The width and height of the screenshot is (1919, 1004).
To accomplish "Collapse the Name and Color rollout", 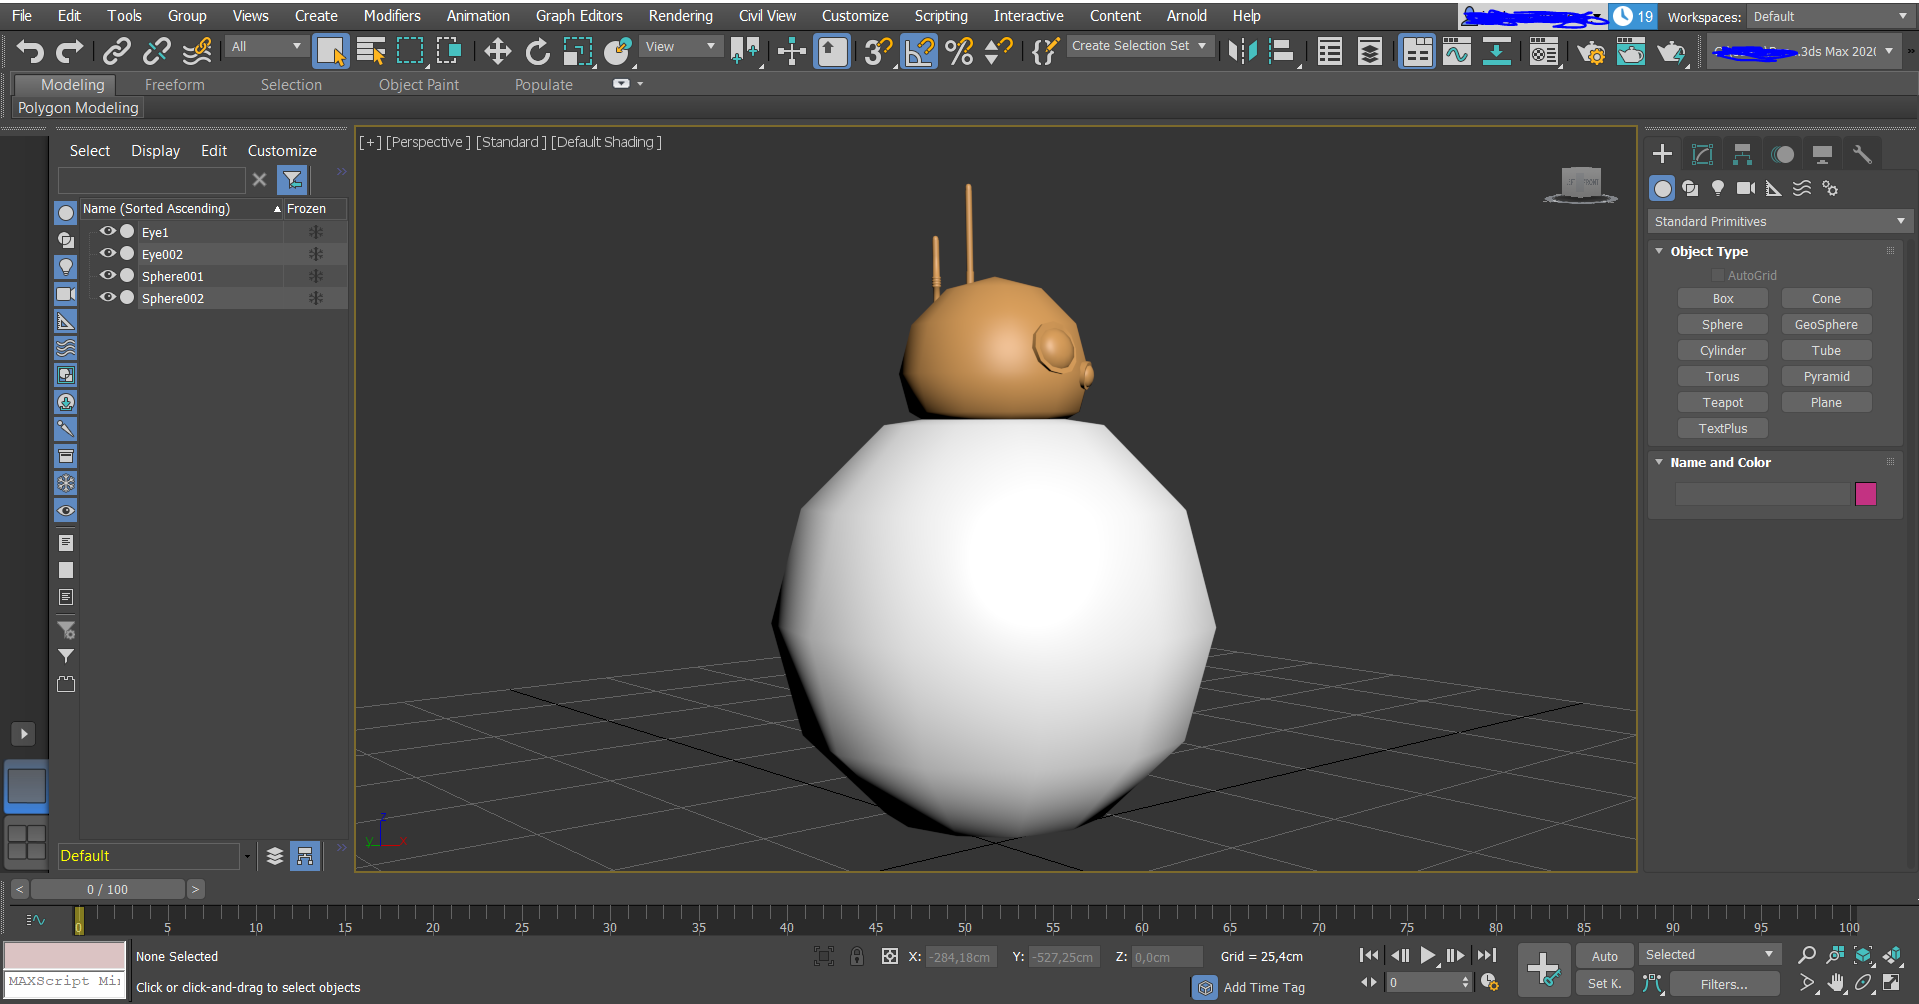I will click(1659, 462).
